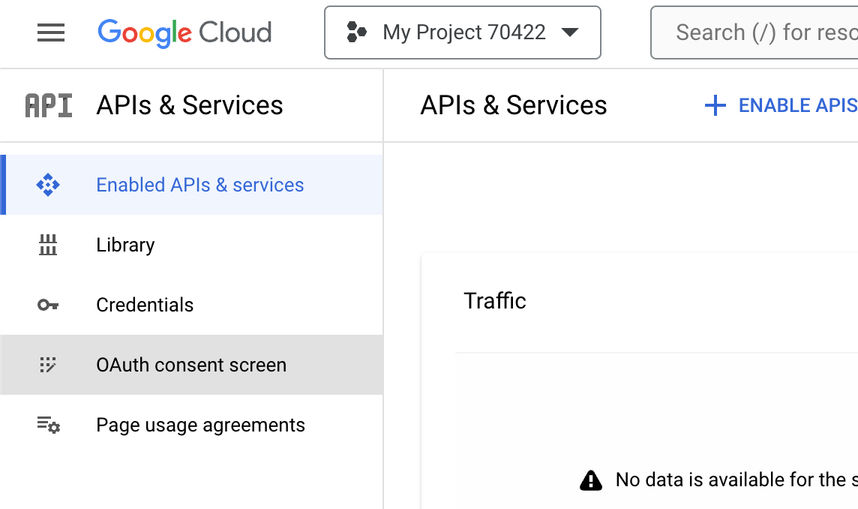Viewport: 858px width, 509px height.
Task: Open the Library page
Action: point(192,245)
